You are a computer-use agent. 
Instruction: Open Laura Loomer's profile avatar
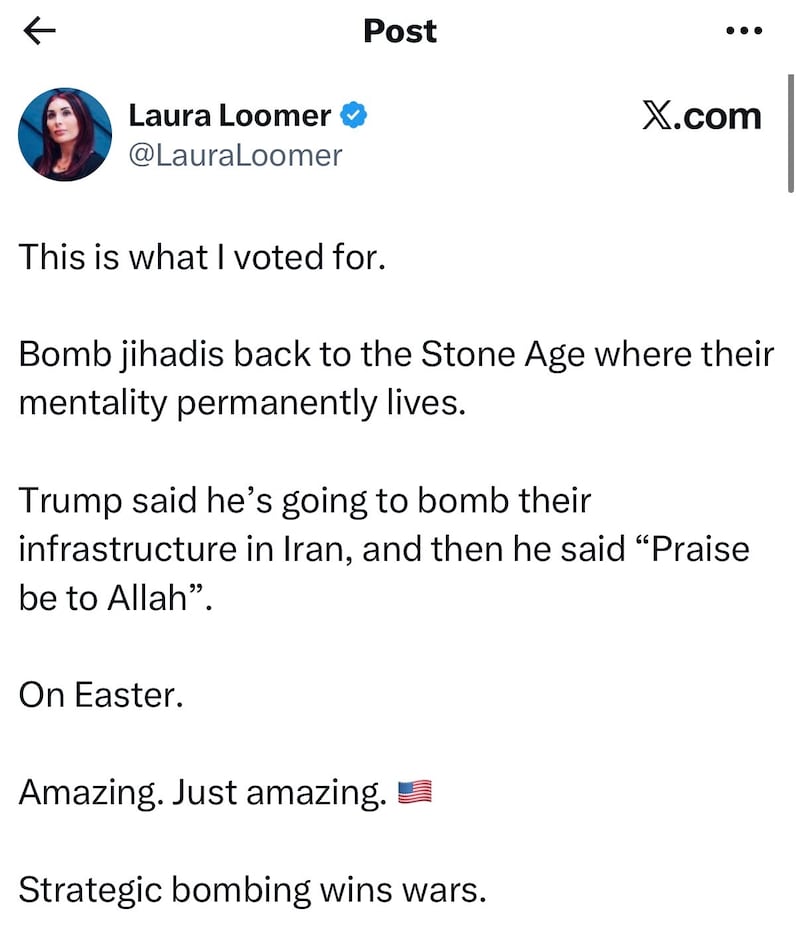tap(64, 131)
